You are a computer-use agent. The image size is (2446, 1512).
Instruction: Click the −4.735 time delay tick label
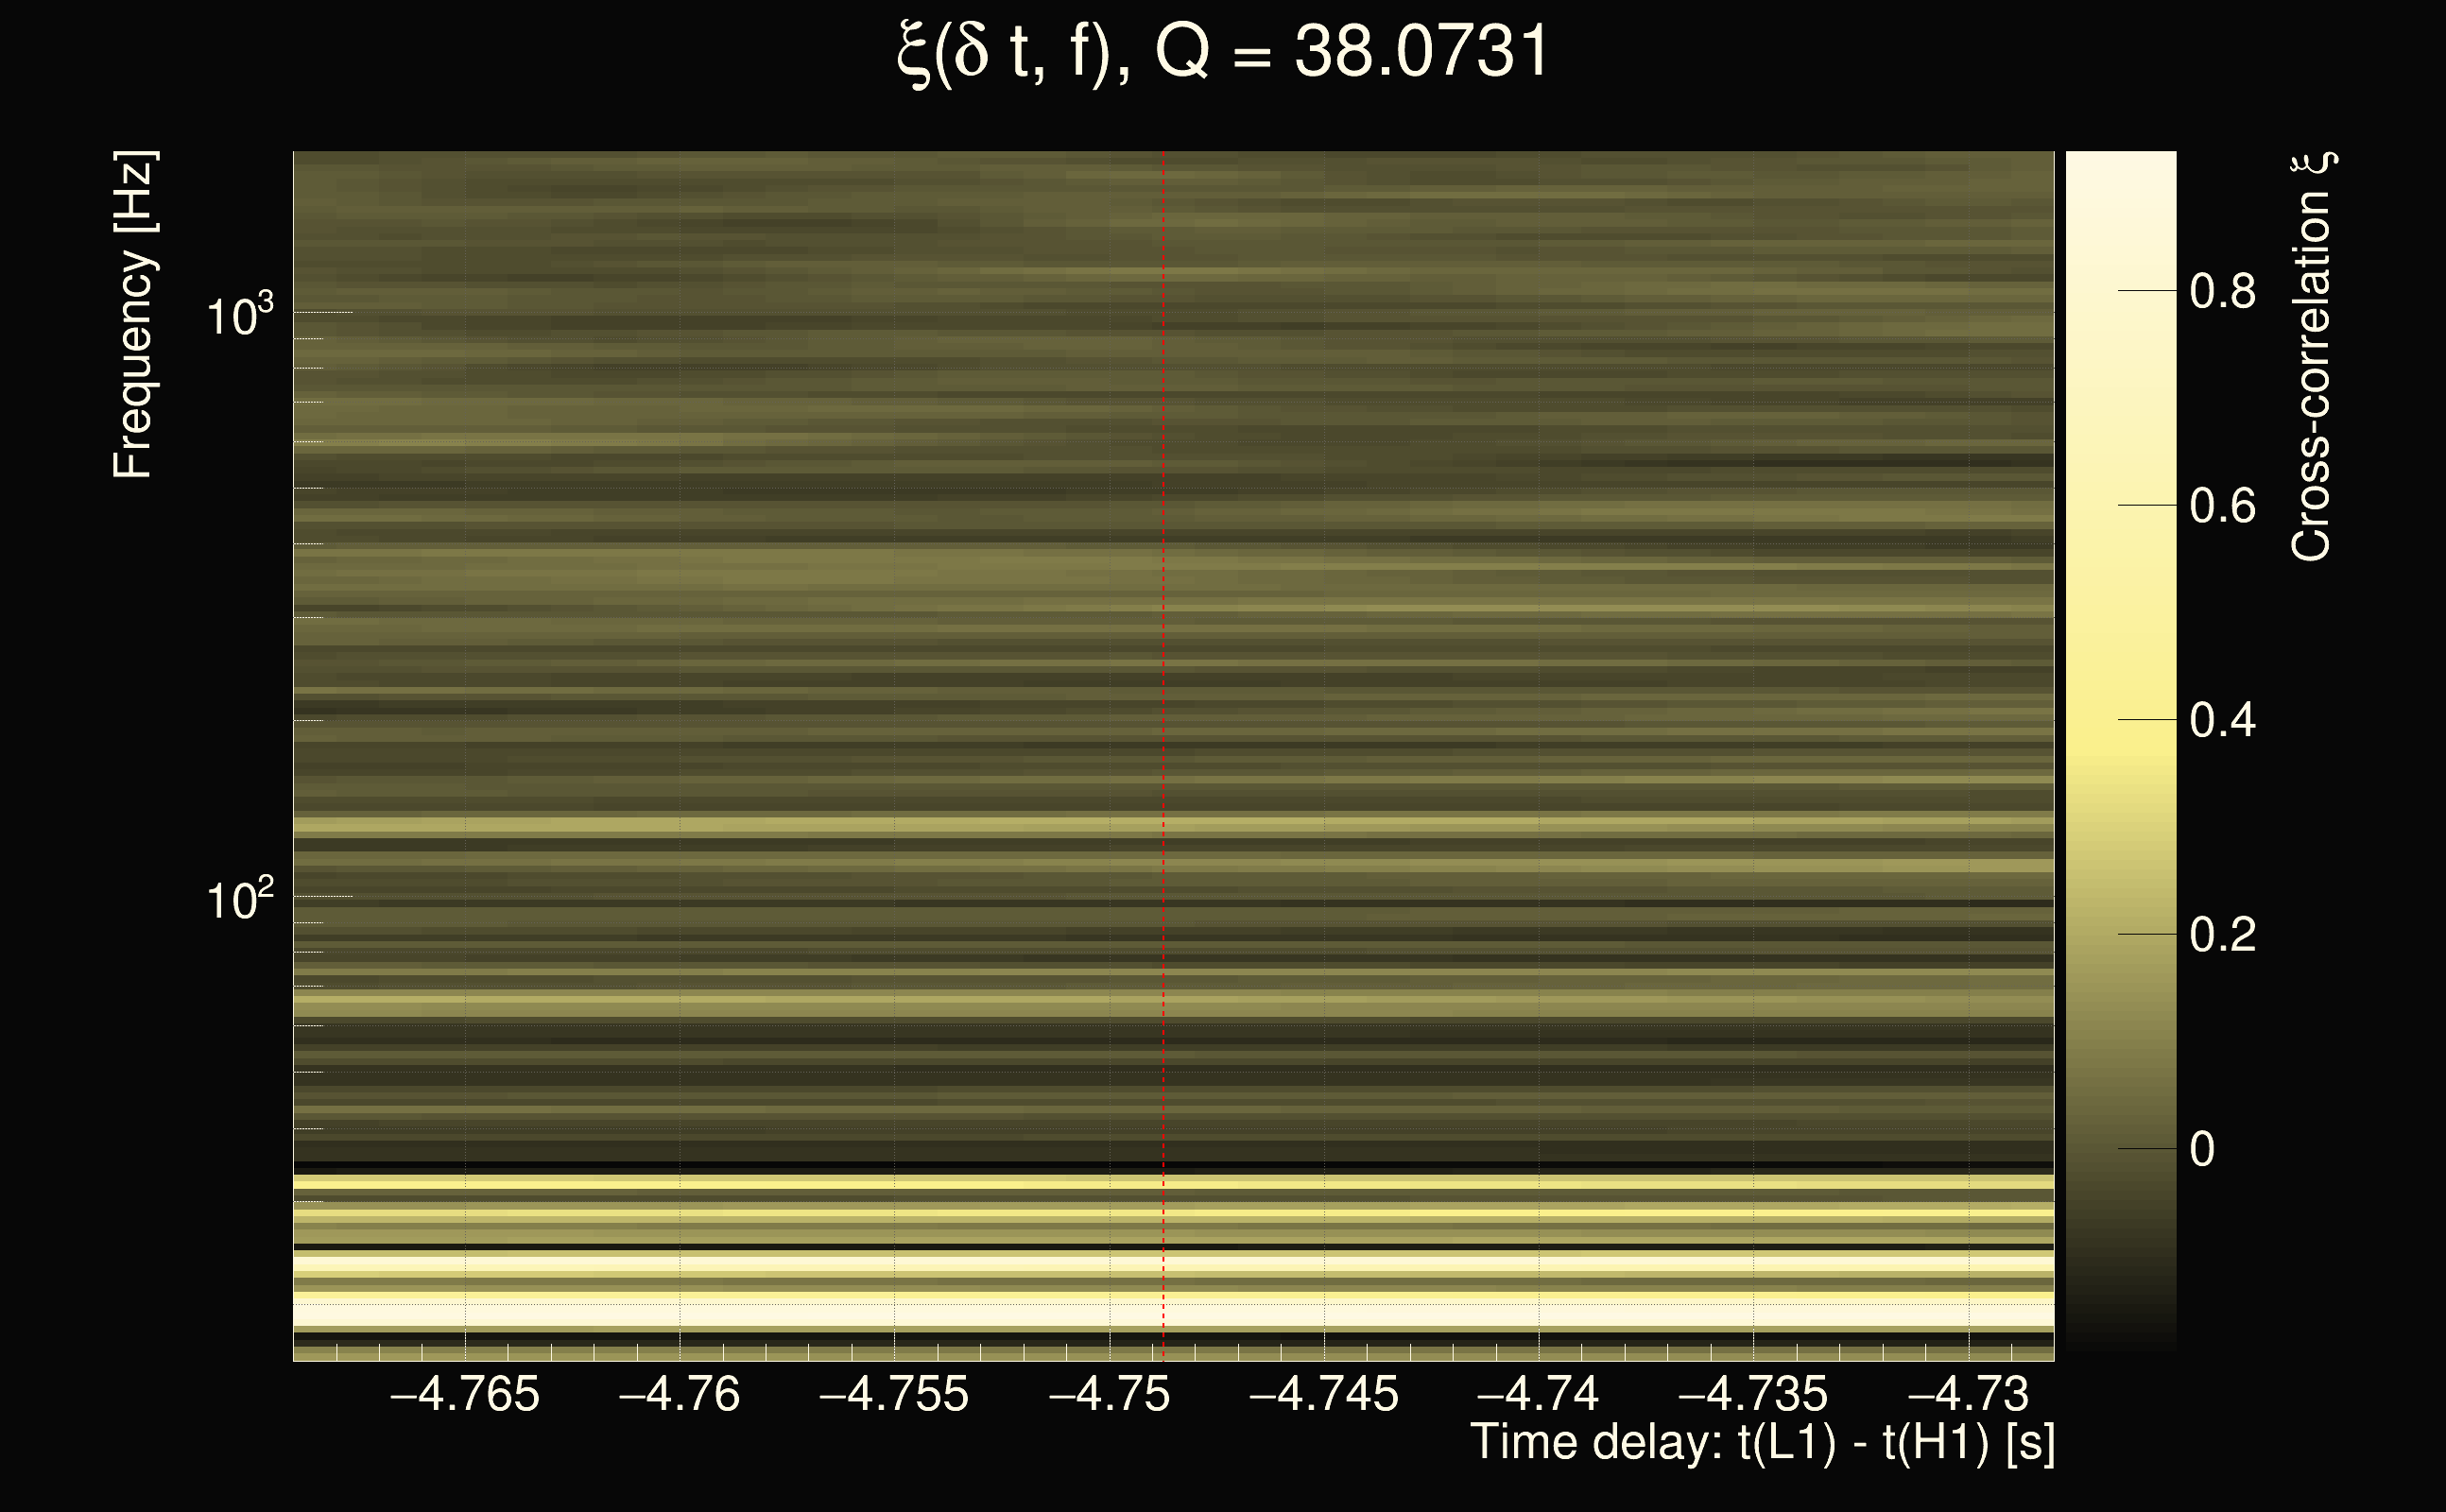[1753, 1394]
